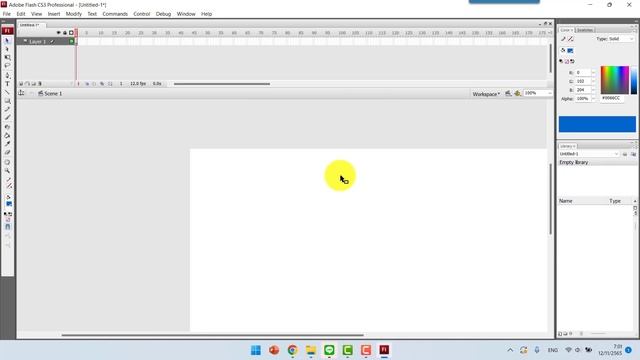Viewport: 640px width, 360px height.
Task: Toggle the hide timeline button left of Scene 1
Action: tap(21, 93)
